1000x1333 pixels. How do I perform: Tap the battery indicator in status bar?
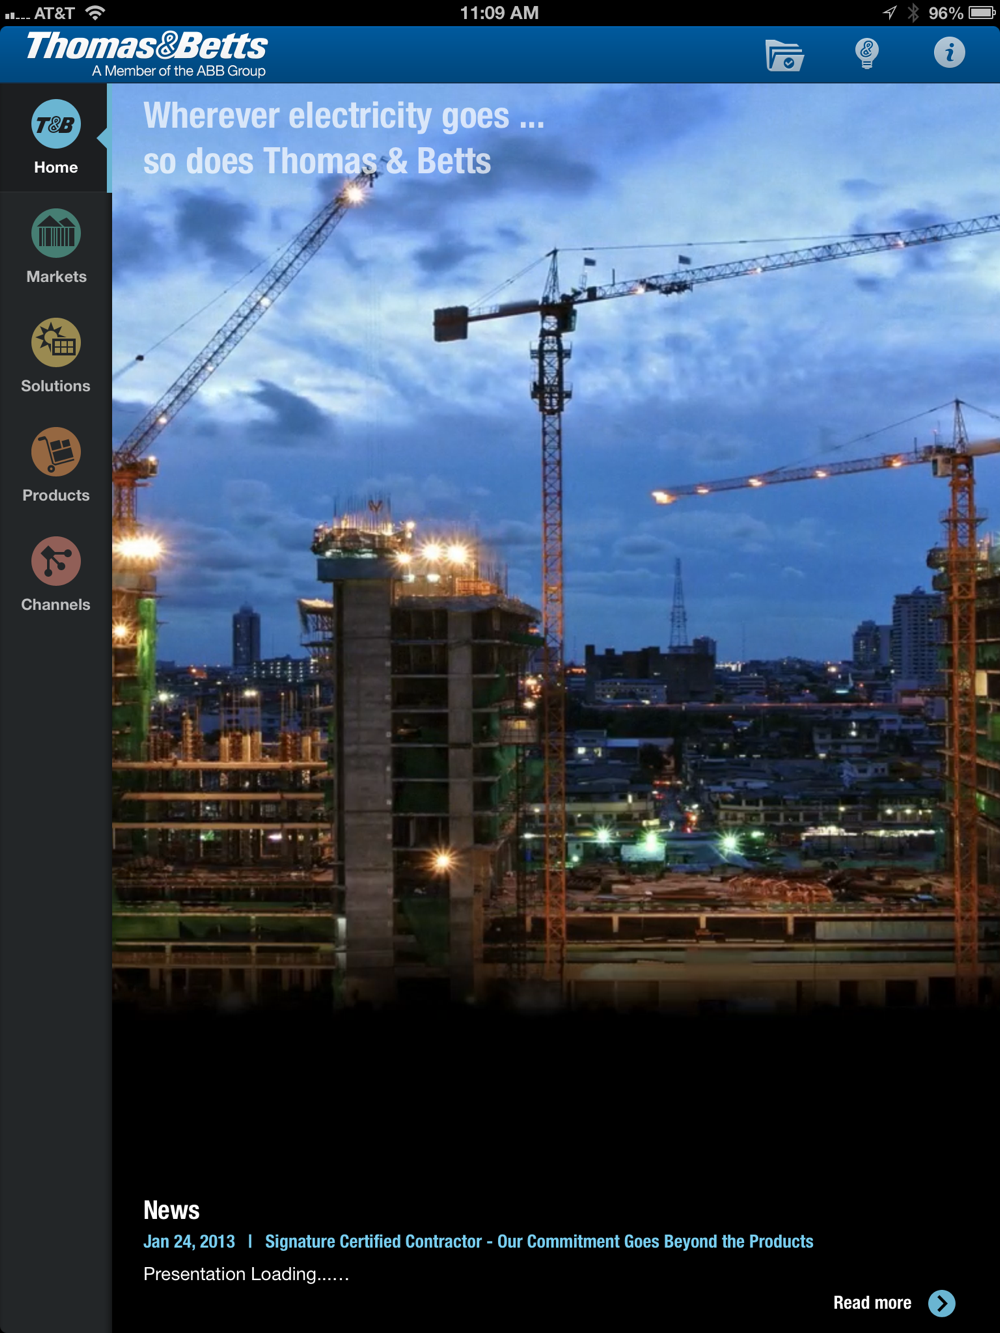[982, 13]
